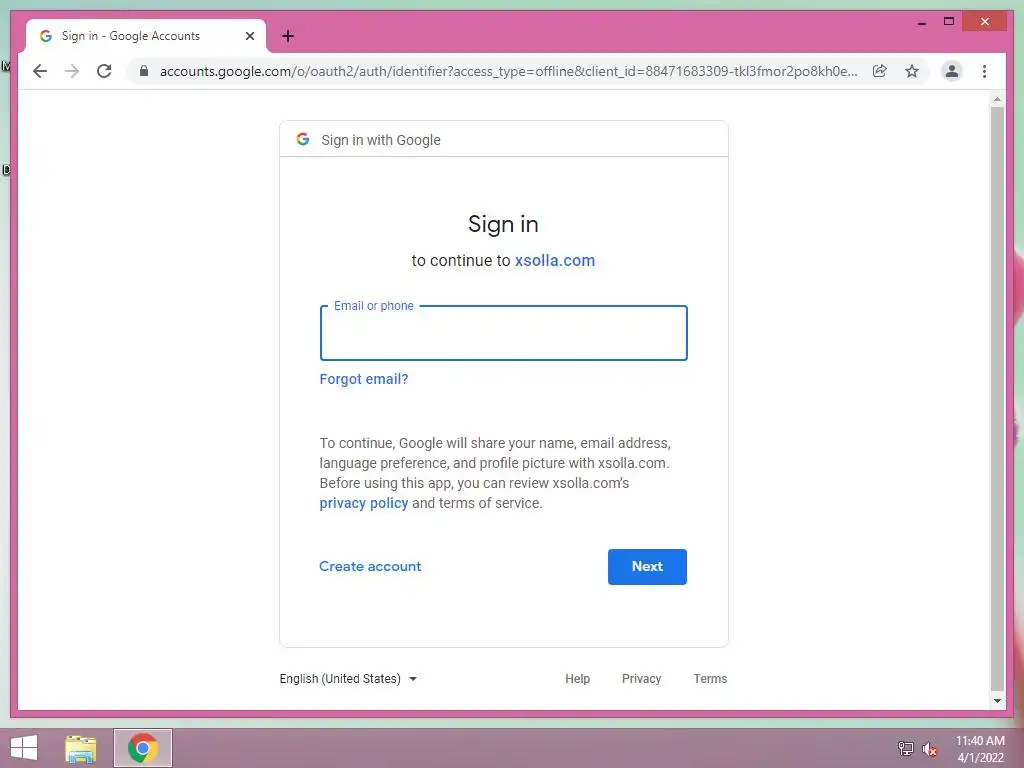
Task: Click the muted volume tray icon
Action: click(x=930, y=749)
